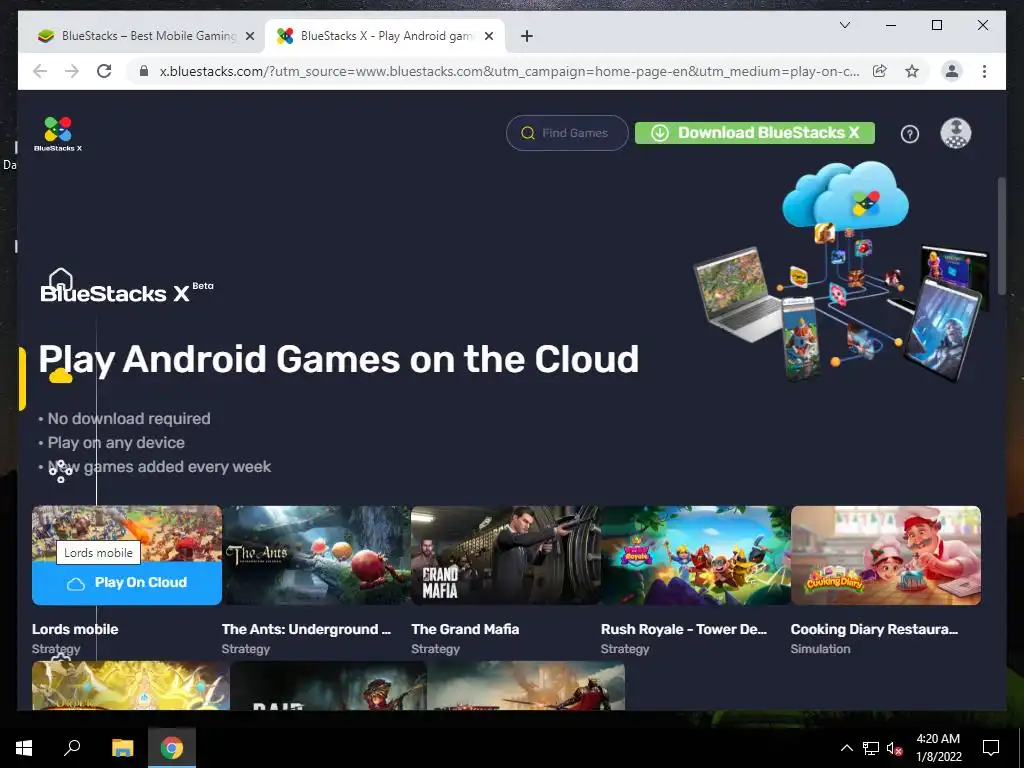
Task: Click the address bar URL
Action: tap(509, 71)
